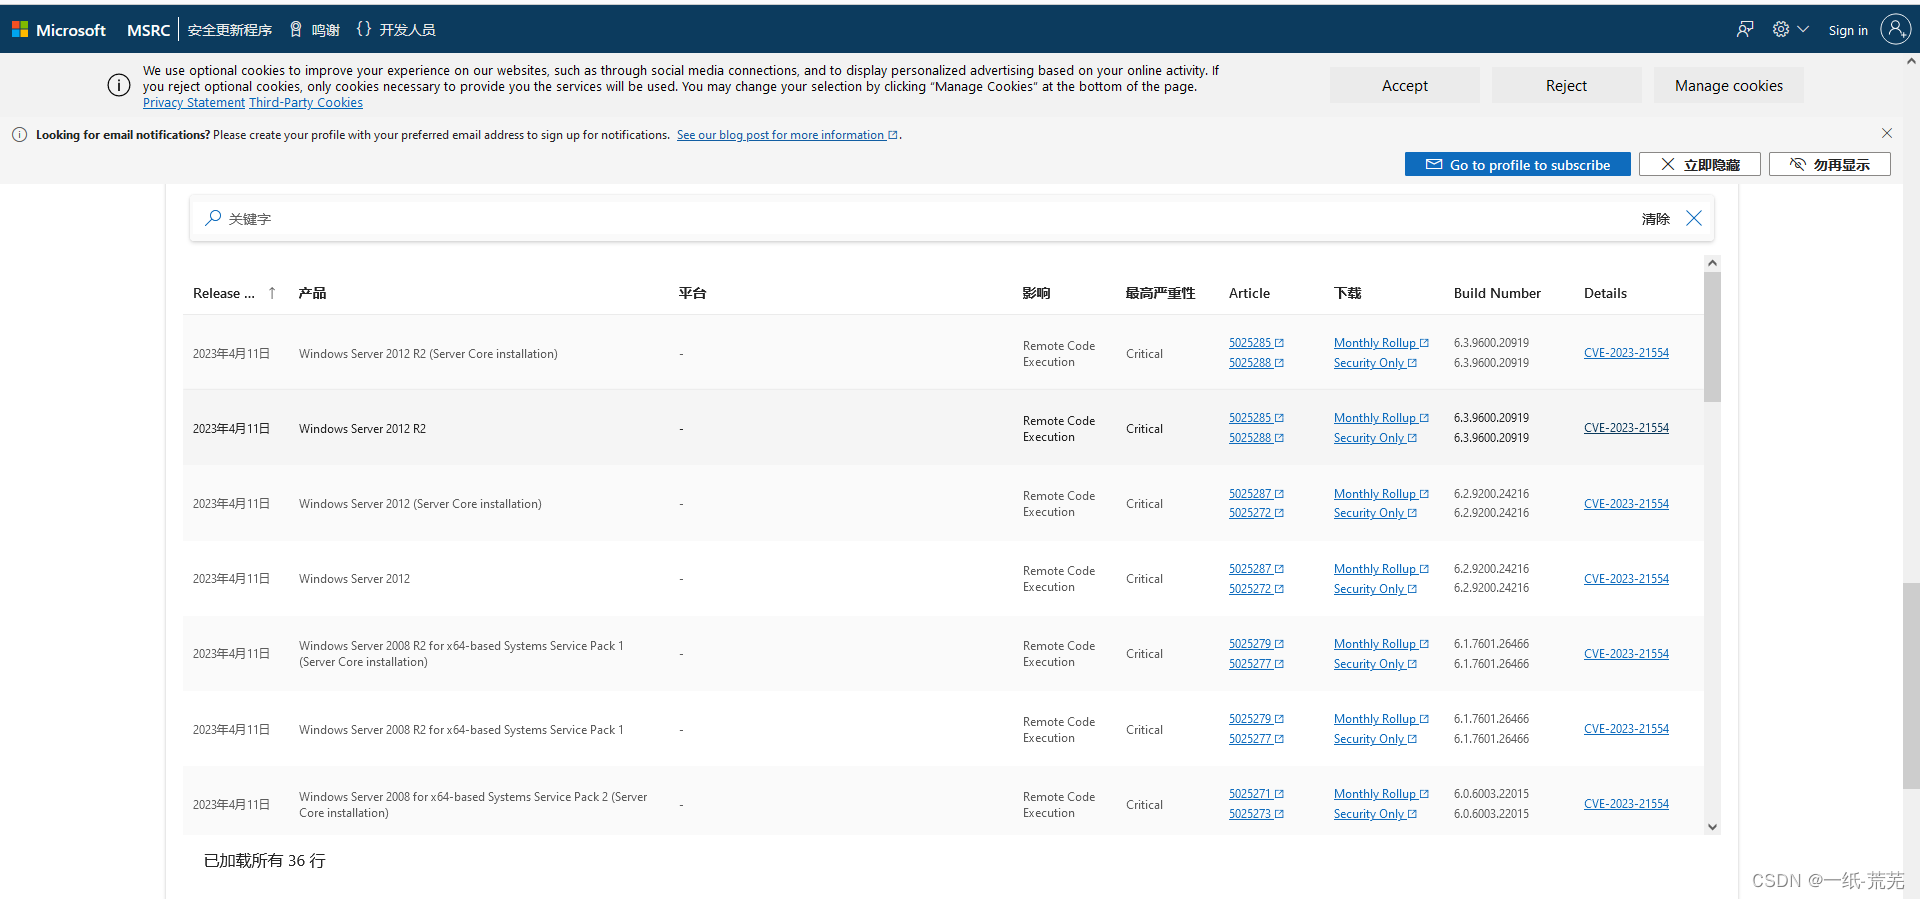This screenshot has height=899, width=1920.
Task: Click the search magnifier icon
Action: coord(213,218)
